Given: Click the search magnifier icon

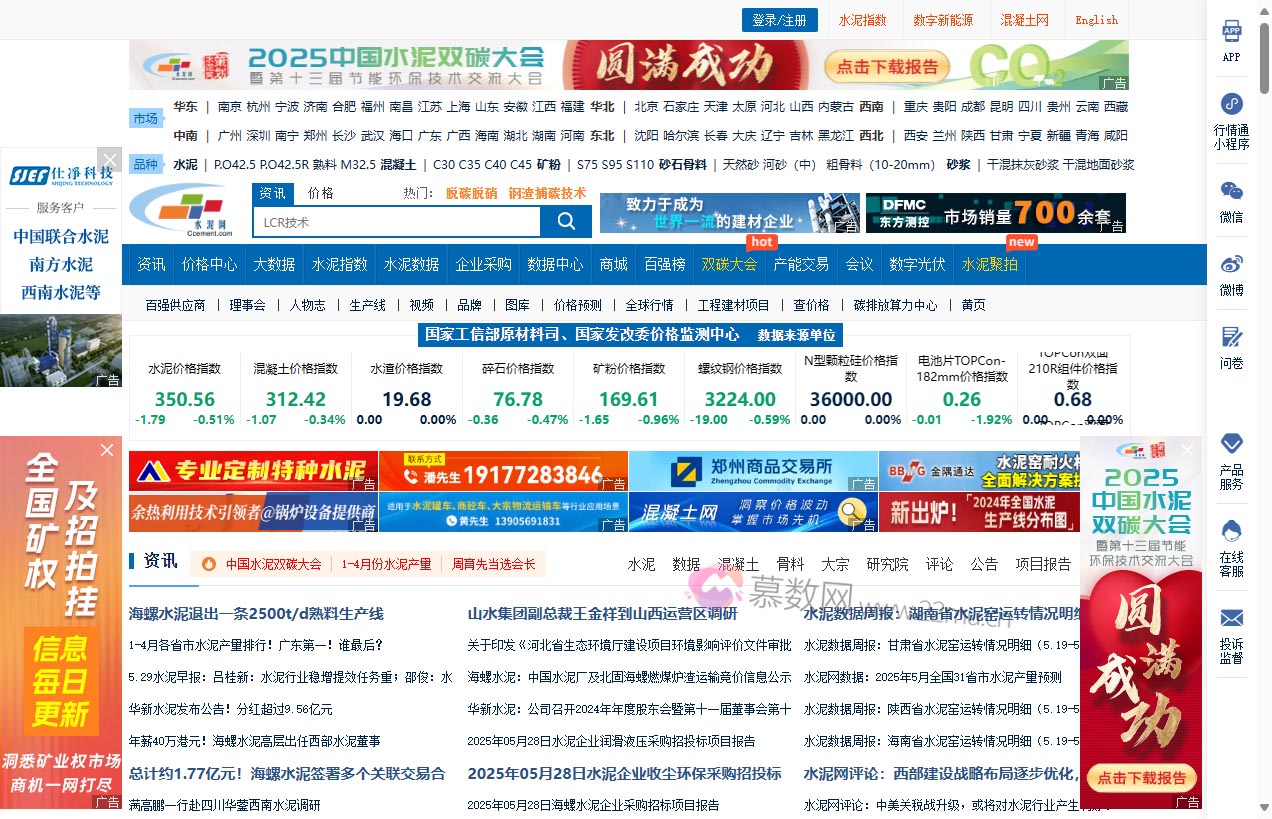Looking at the screenshot, I should pos(566,221).
